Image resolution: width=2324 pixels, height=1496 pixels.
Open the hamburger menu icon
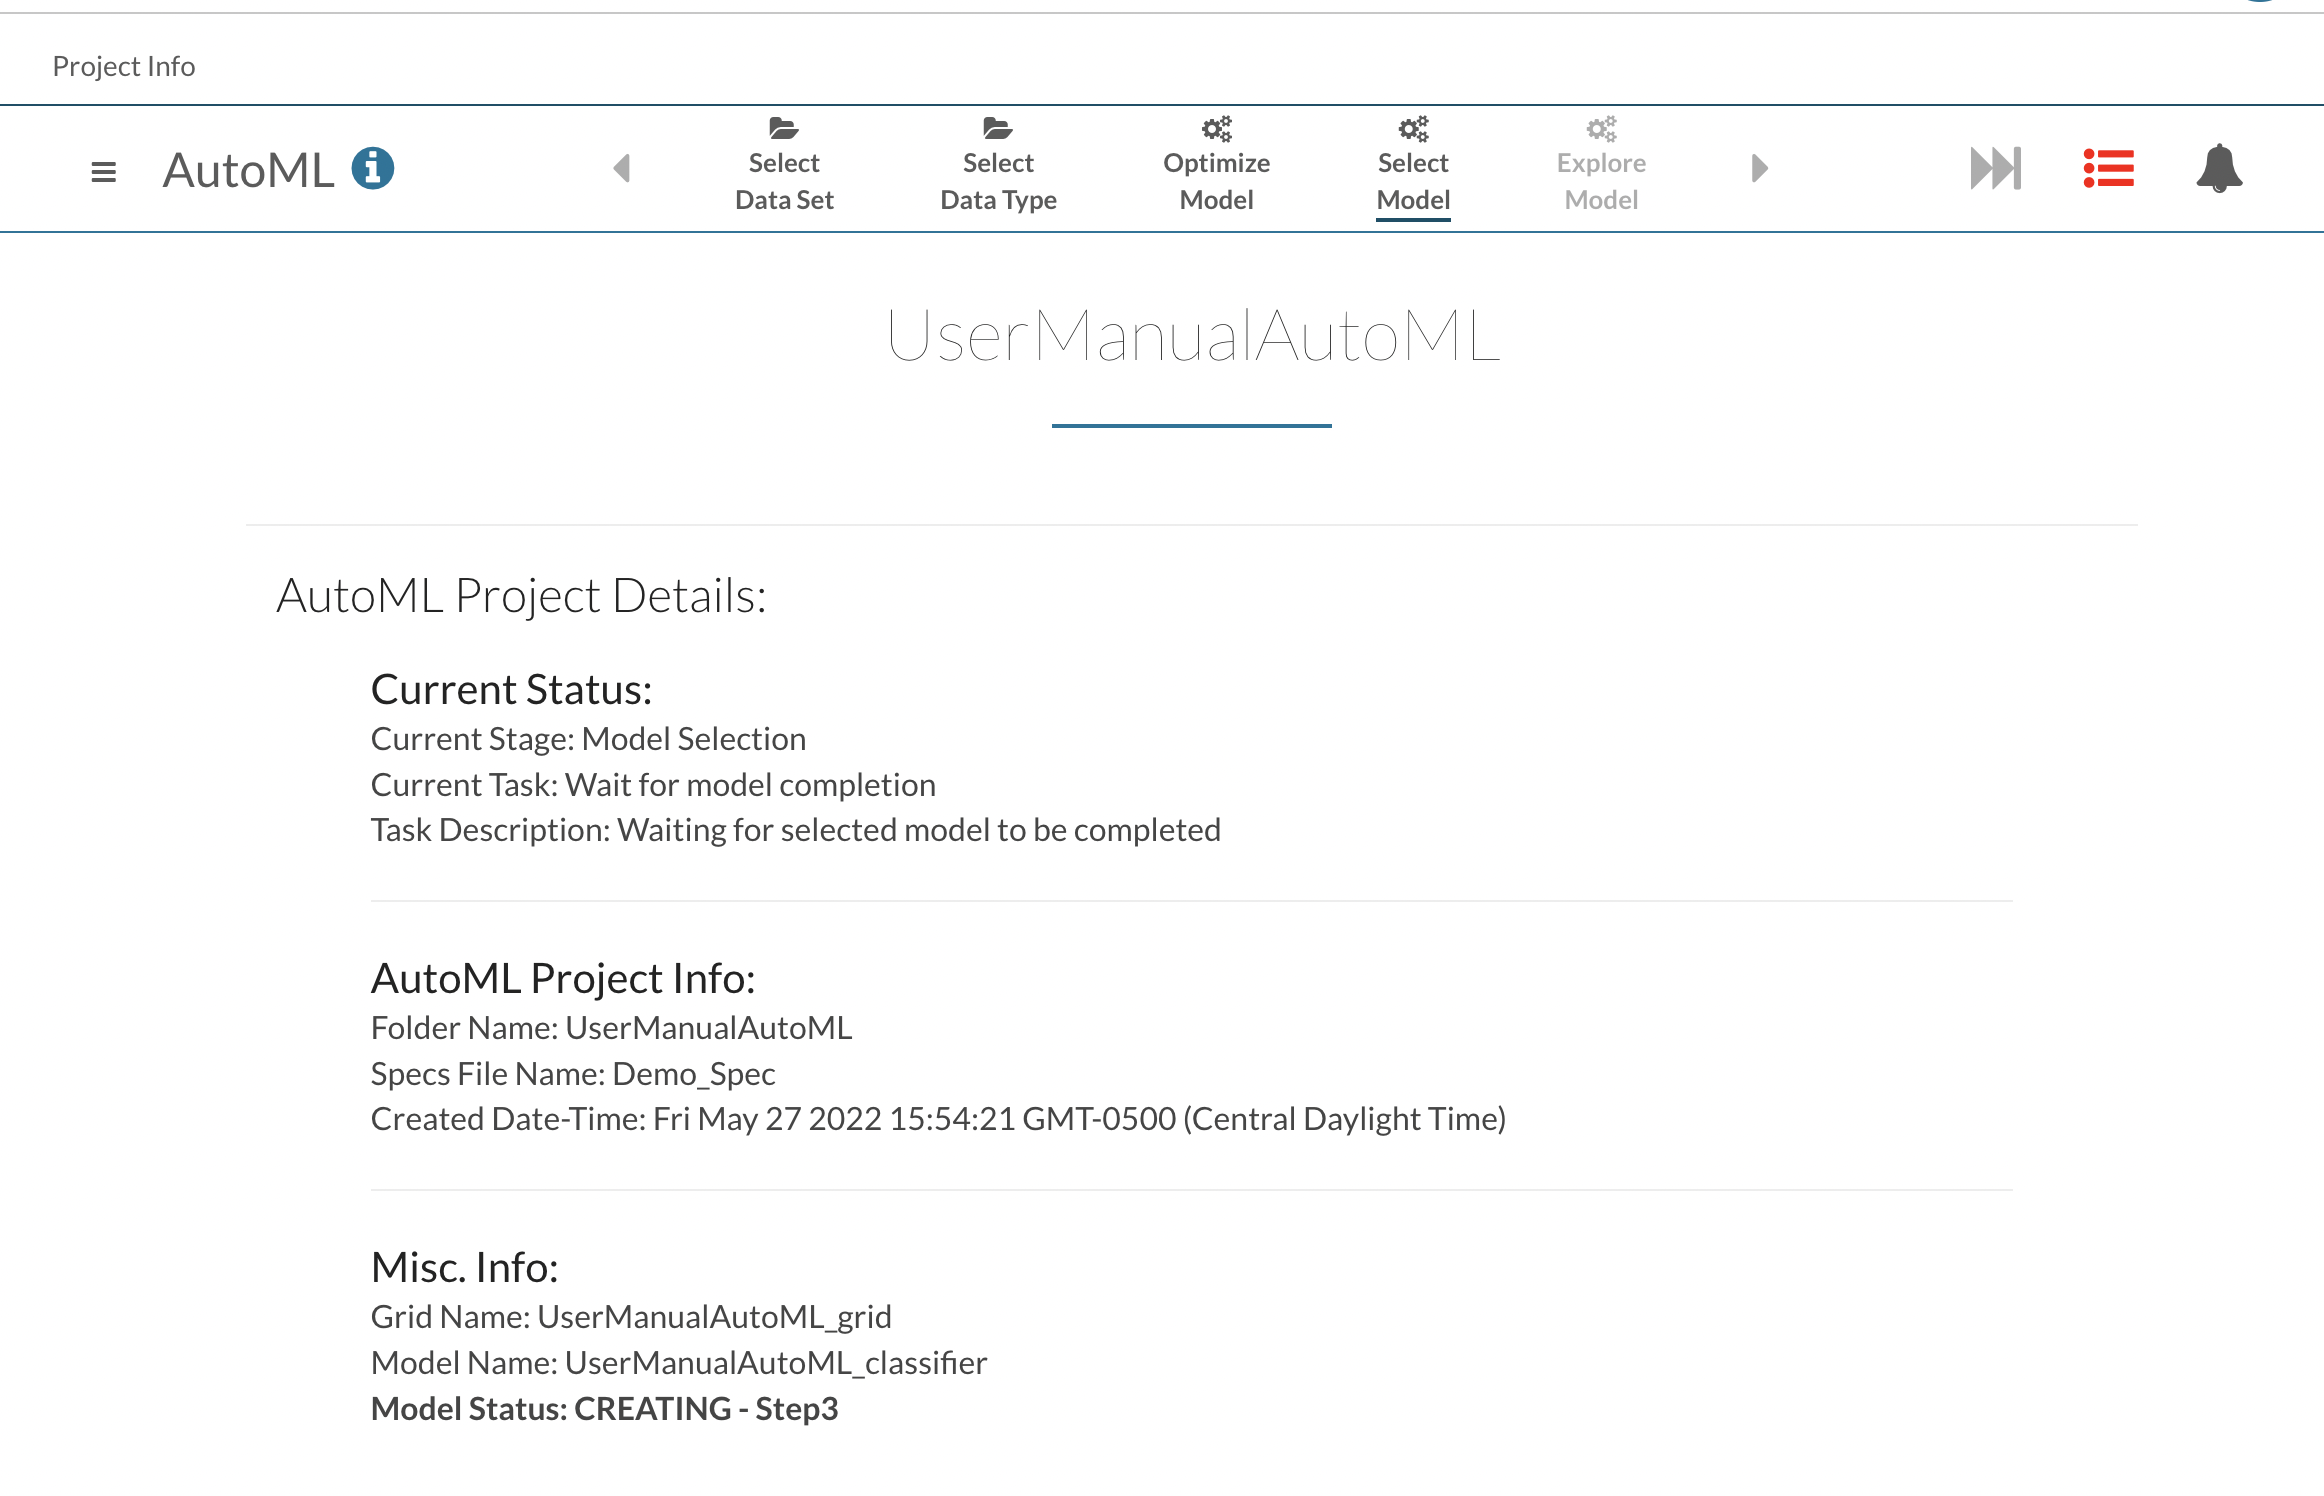(103, 172)
